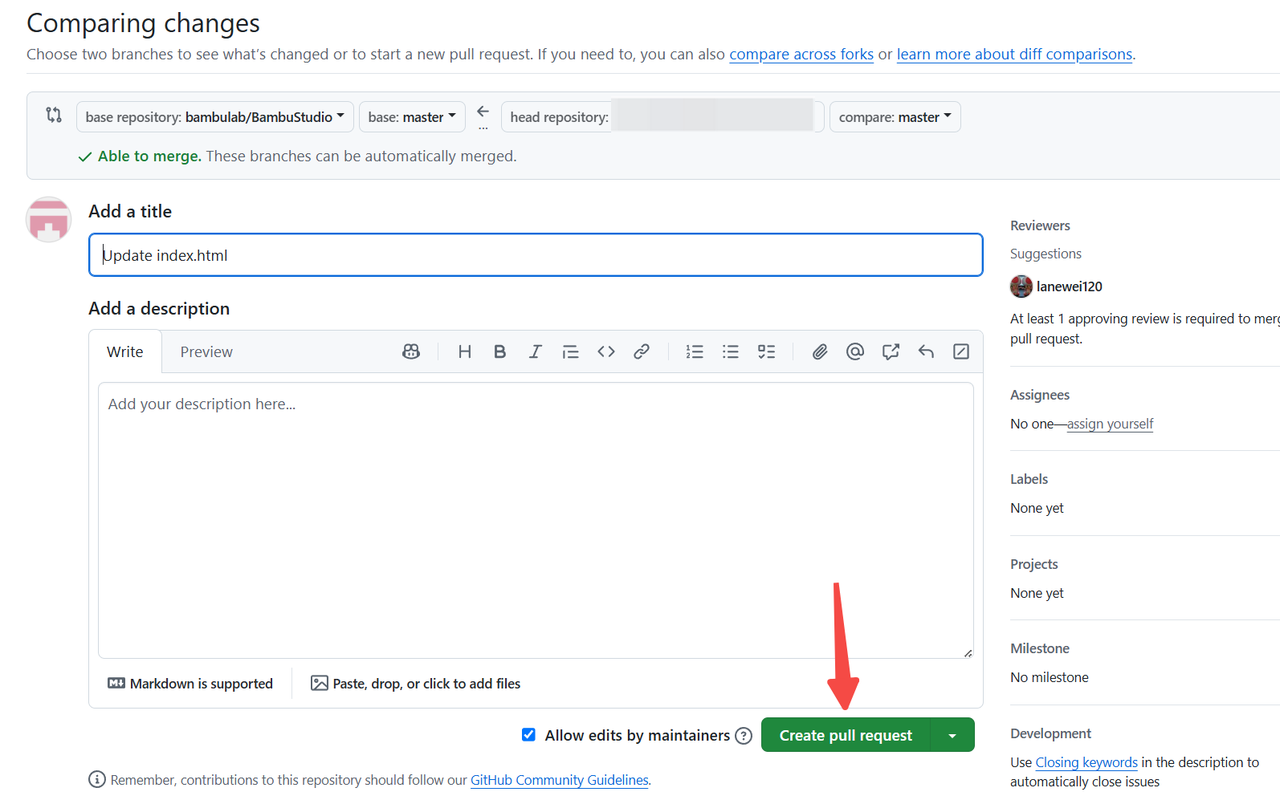Click the 'Add a title' label
Viewport: 1280px width, 796px height.
[x=130, y=211]
